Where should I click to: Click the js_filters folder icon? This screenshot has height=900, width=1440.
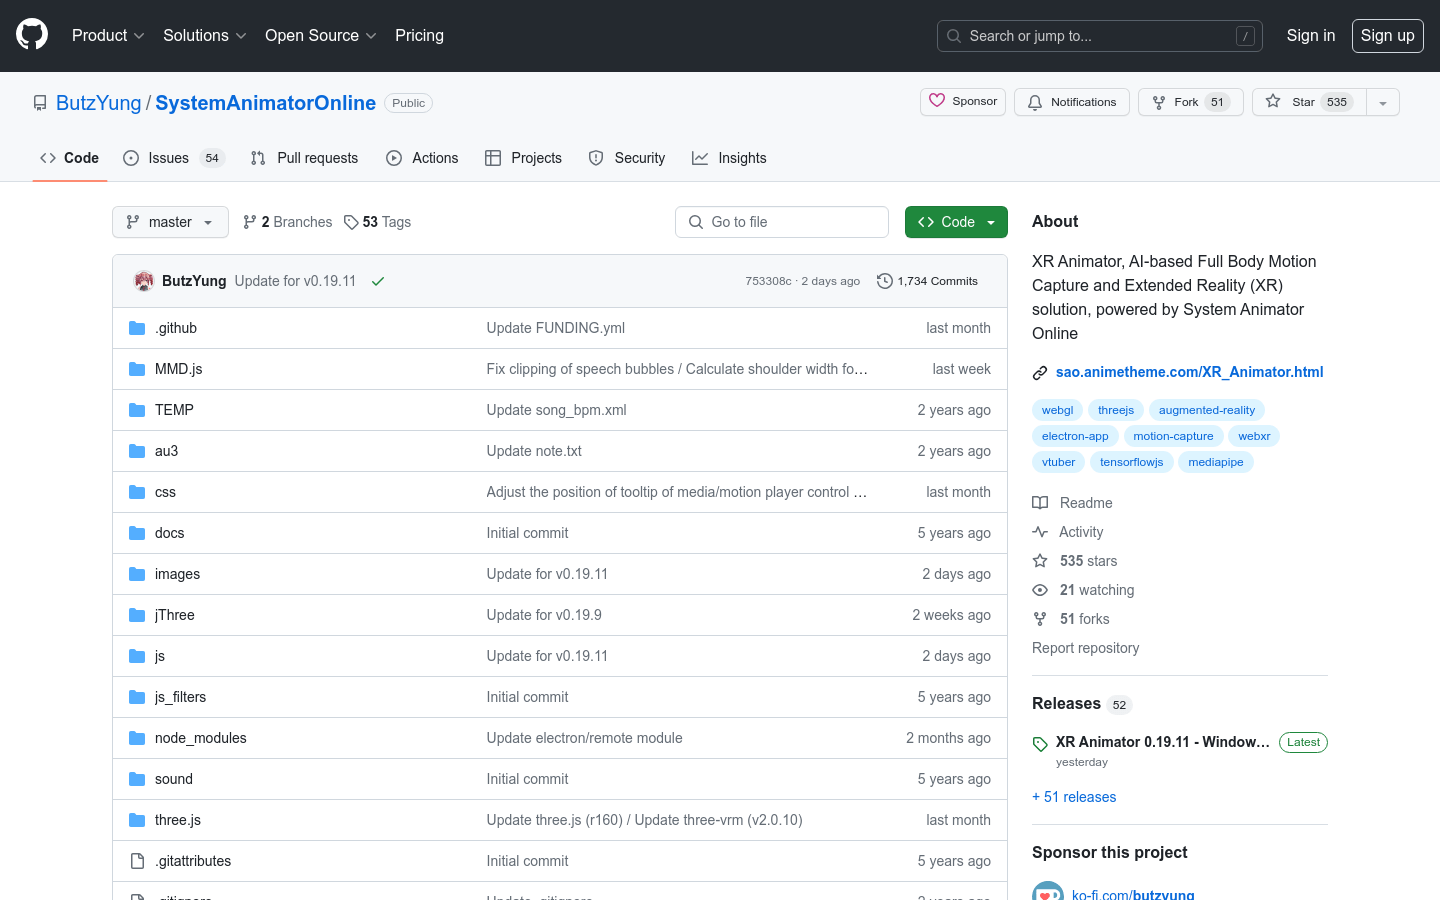pos(137,697)
